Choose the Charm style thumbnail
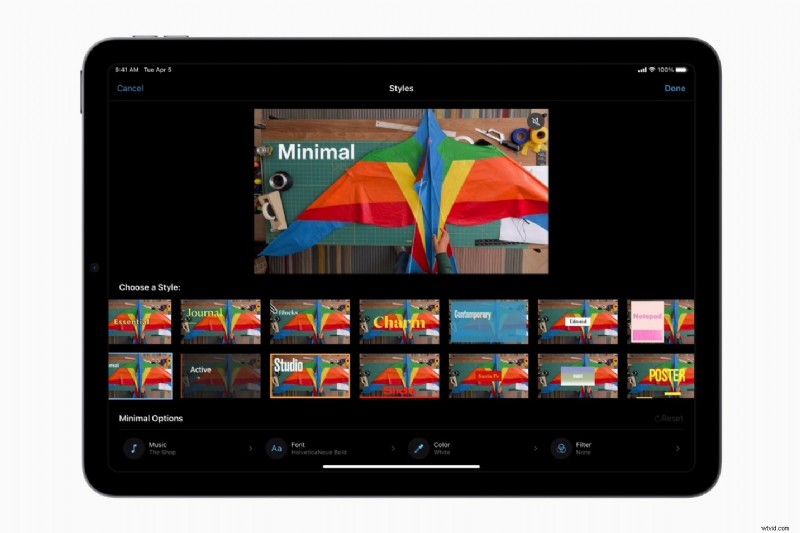Screen dimensions: 800x533 (399, 322)
